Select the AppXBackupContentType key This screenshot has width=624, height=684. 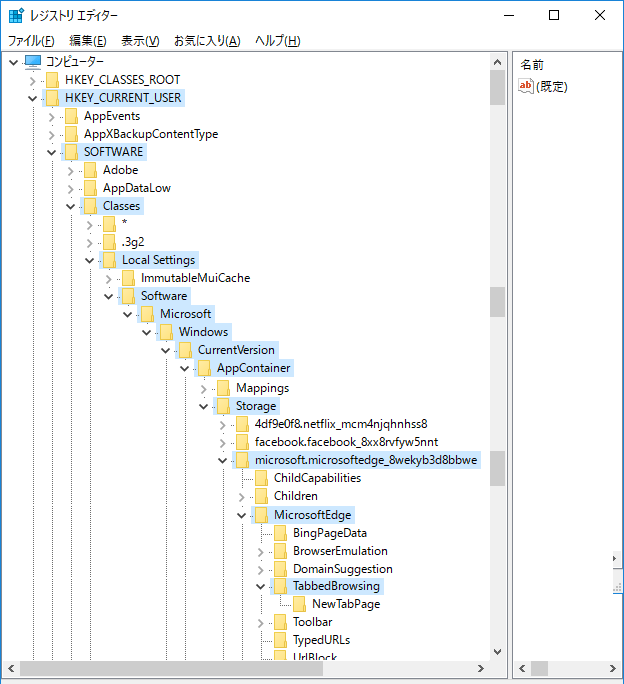pyautogui.click(x=151, y=134)
